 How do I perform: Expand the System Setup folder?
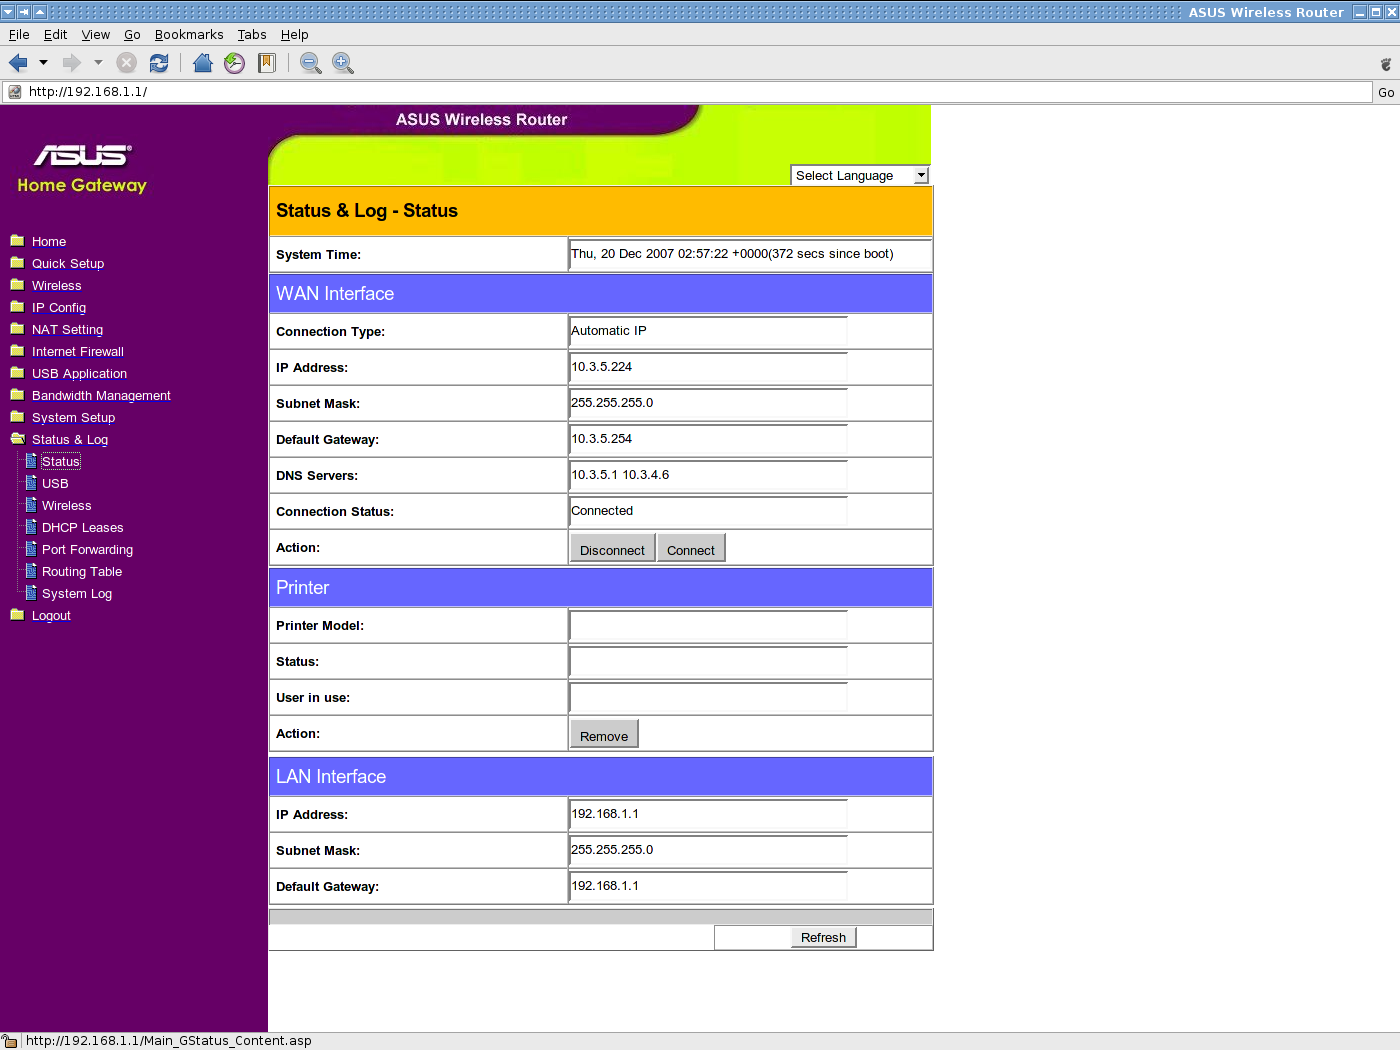coord(73,417)
